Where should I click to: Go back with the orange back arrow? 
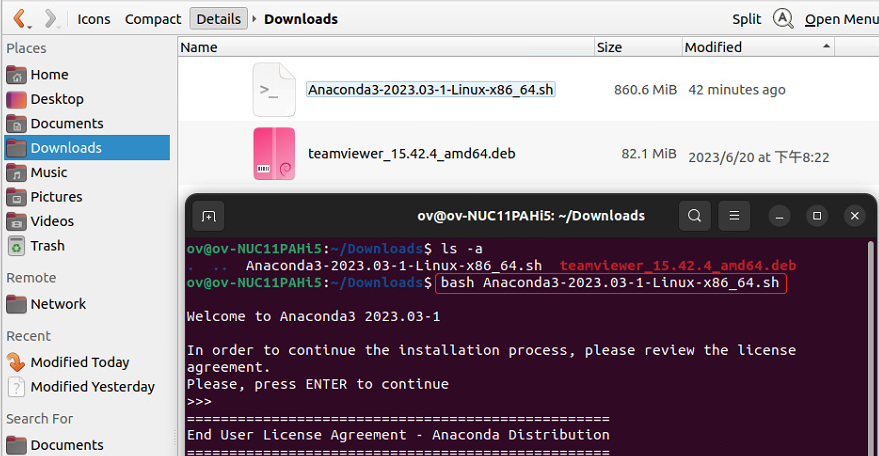pyautogui.click(x=21, y=19)
